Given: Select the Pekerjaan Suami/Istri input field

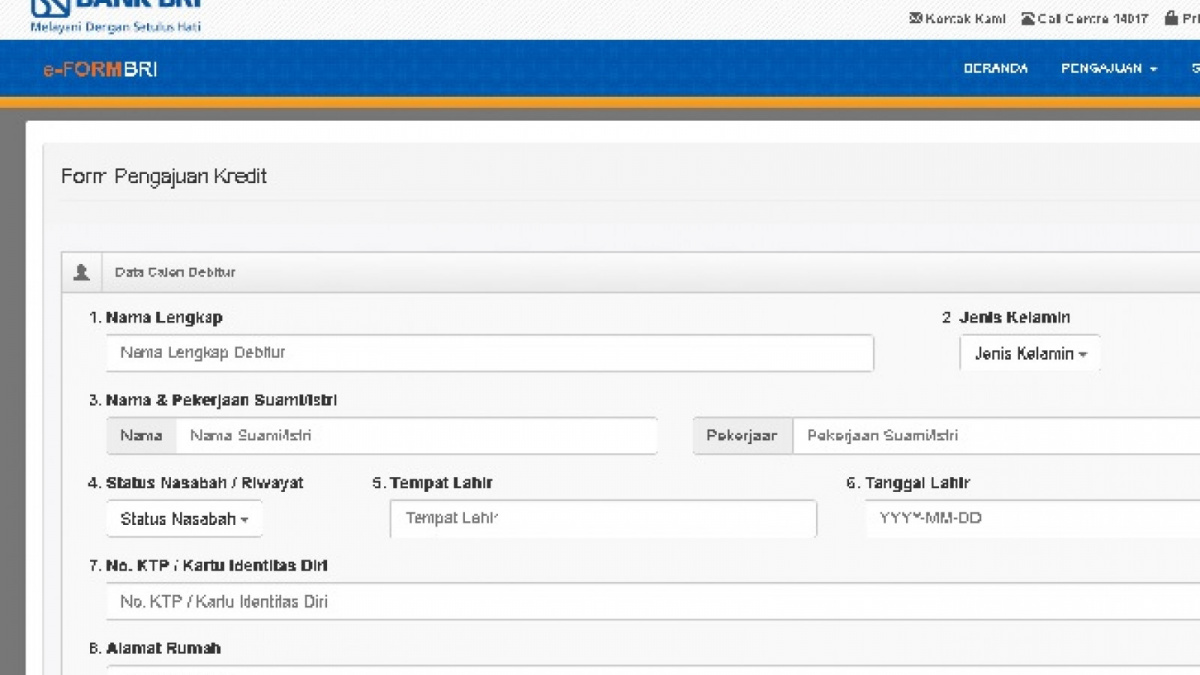Looking at the screenshot, I should click(x=995, y=436).
